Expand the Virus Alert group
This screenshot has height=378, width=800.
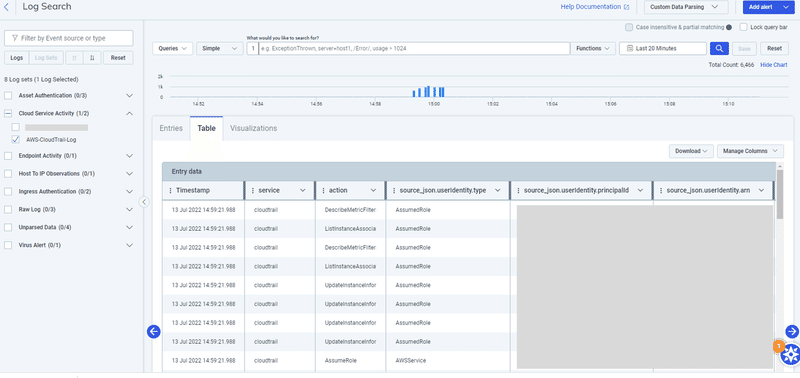[x=129, y=245]
